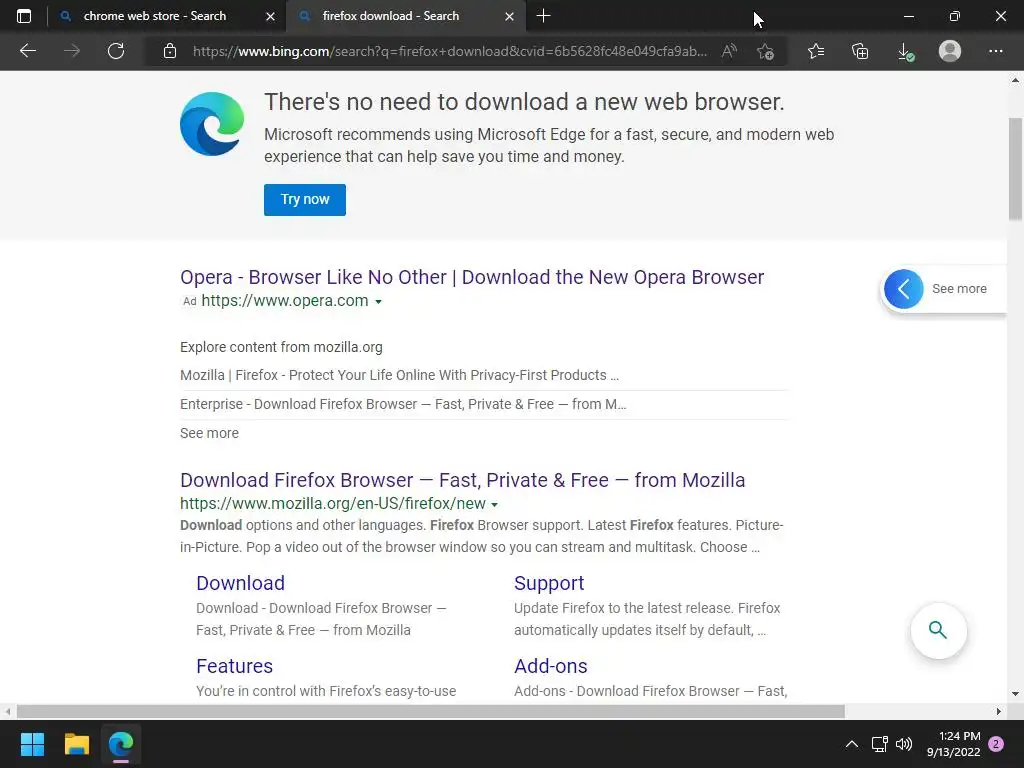Add this page to favorites
This screenshot has width=1024, height=768.
click(765, 51)
